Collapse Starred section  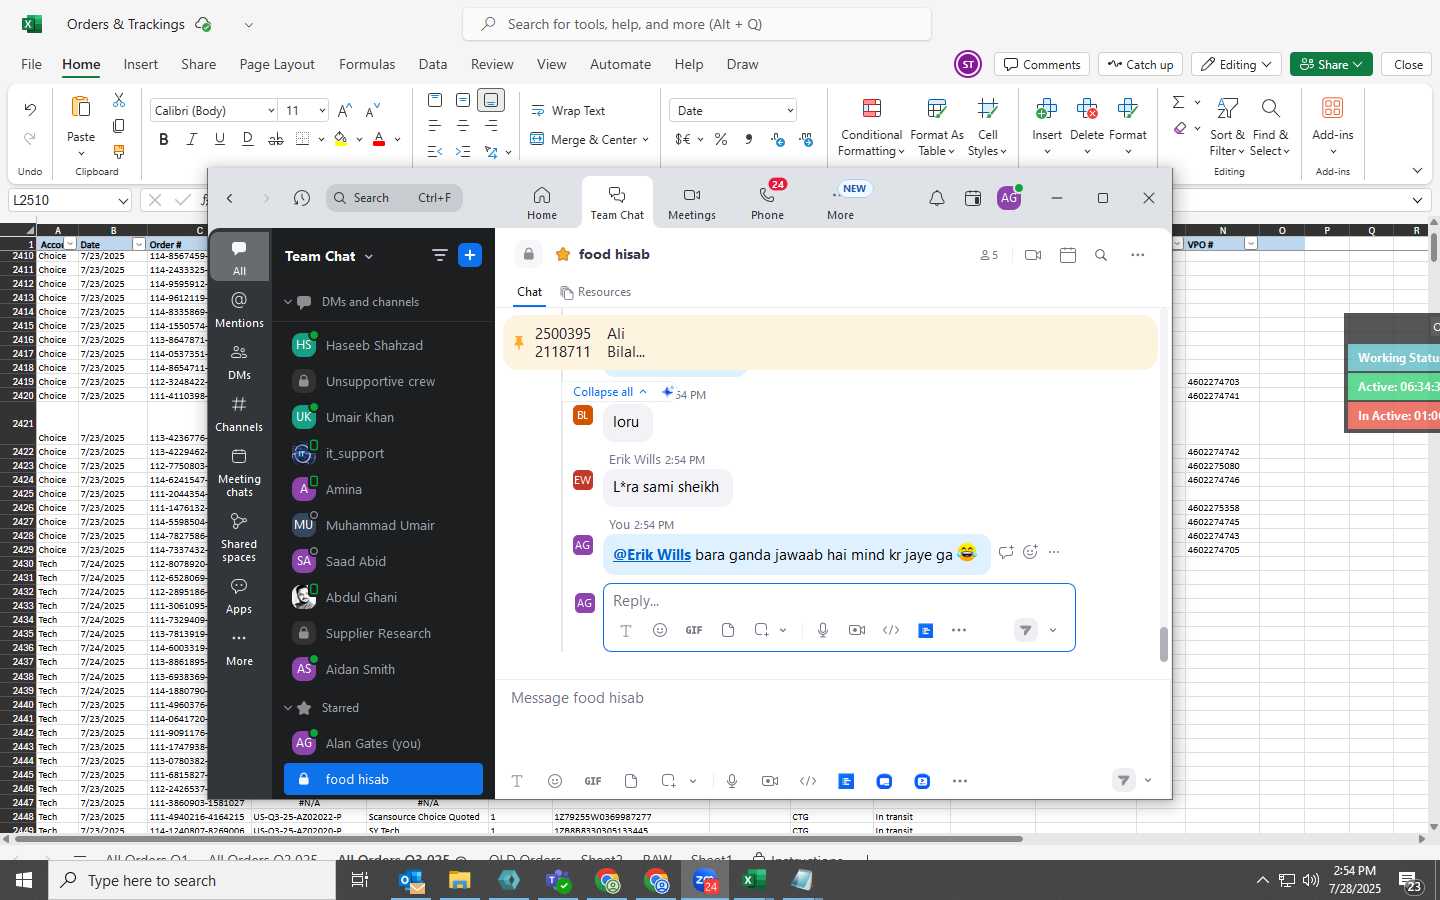pyautogui.click(x=288, y=708)
